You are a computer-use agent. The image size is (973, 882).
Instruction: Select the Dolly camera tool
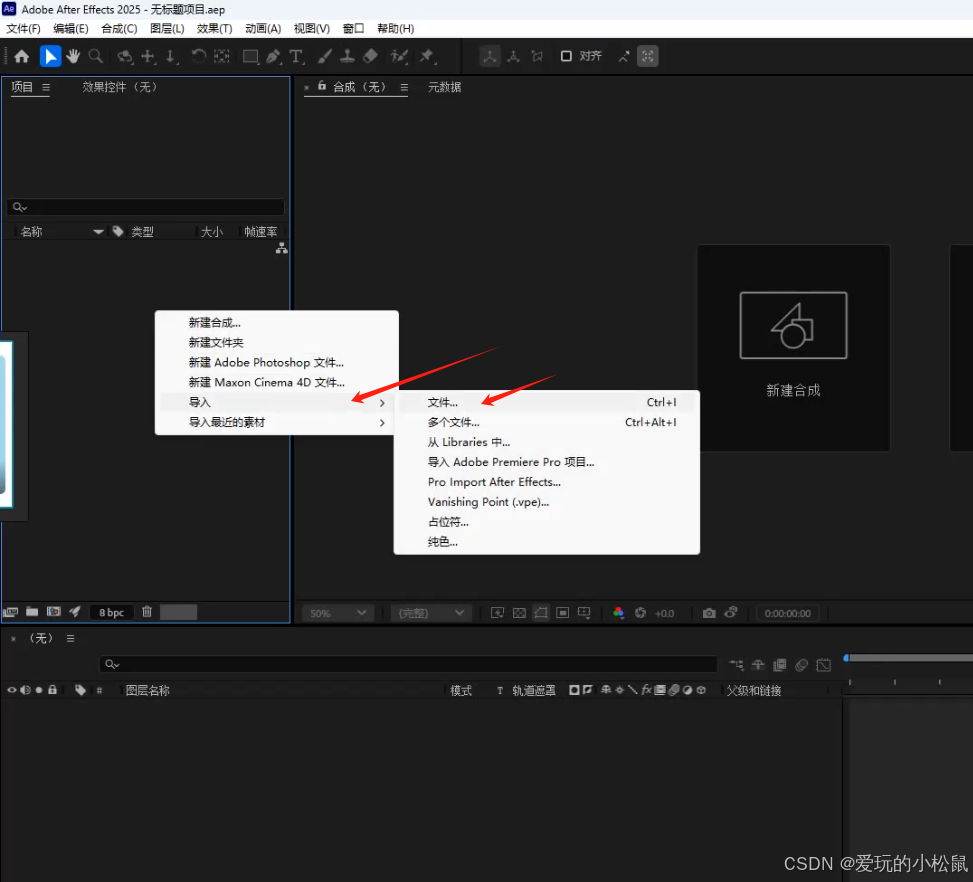tap(171, 56)
